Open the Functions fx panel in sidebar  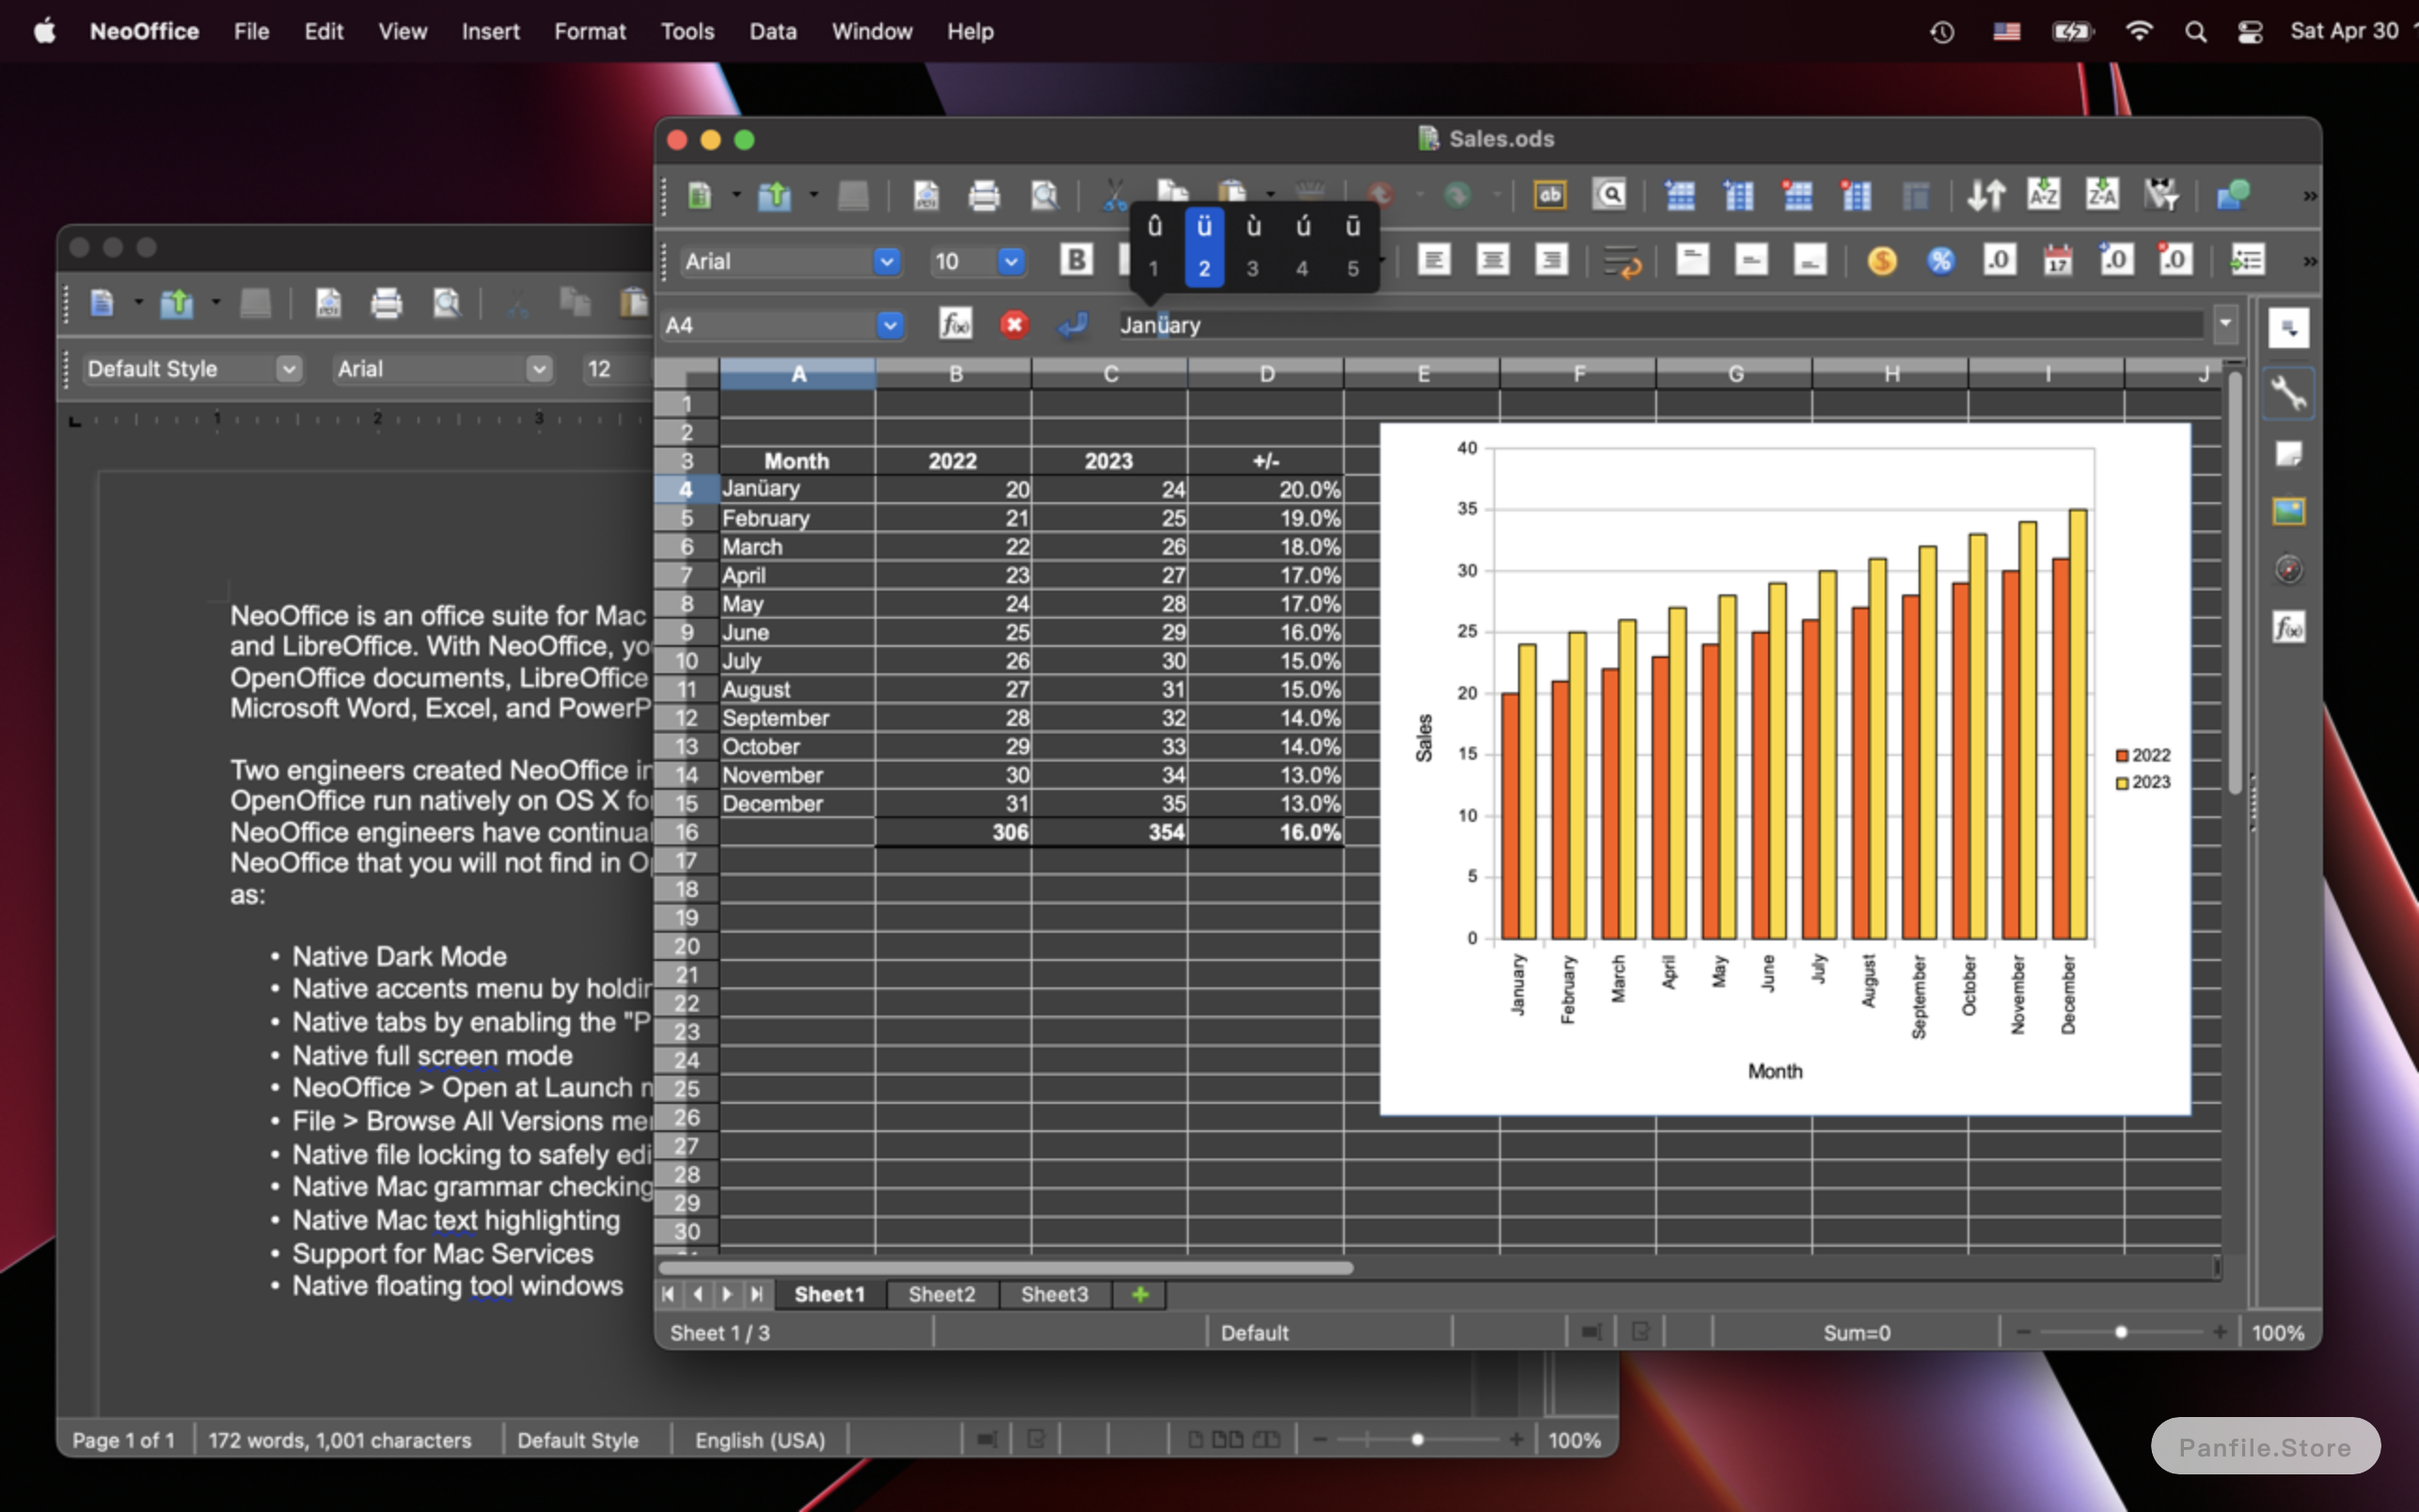[2288, 628]
